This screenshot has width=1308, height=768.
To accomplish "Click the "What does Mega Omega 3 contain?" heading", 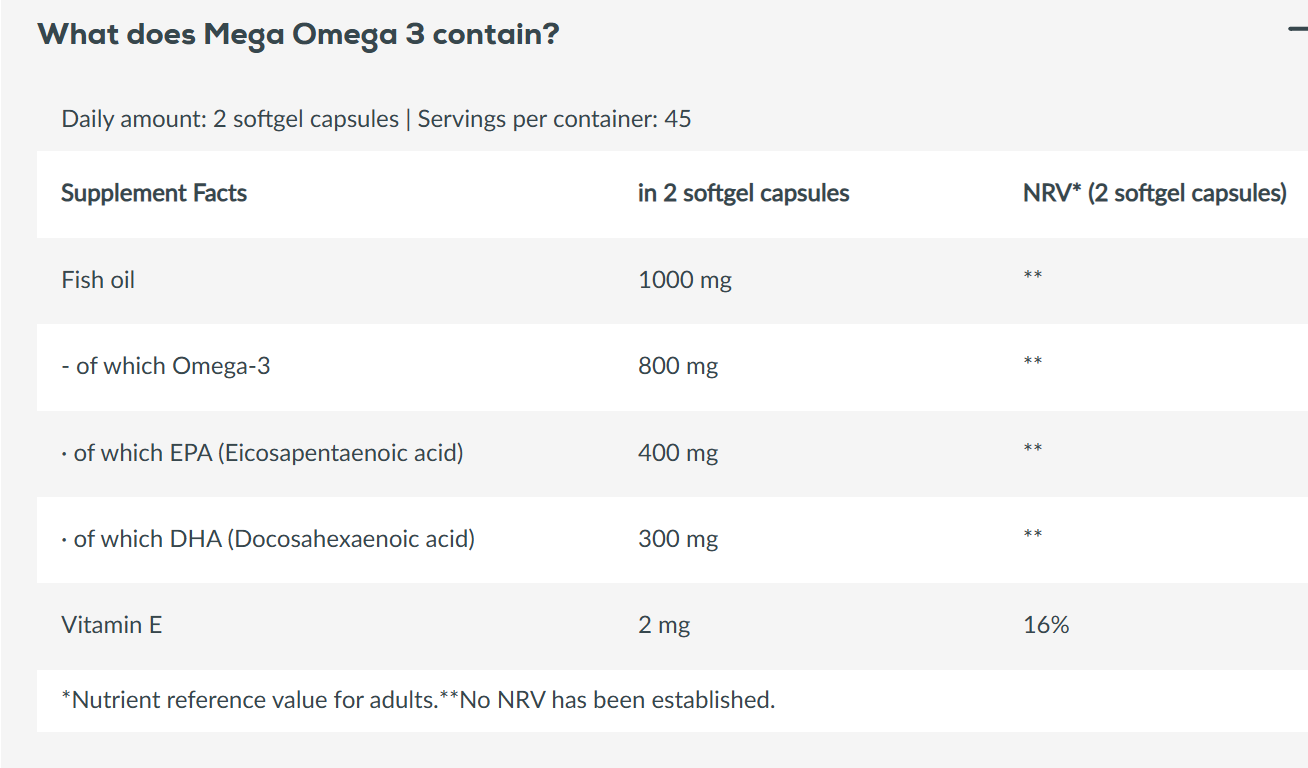I will tap(298, 35).
